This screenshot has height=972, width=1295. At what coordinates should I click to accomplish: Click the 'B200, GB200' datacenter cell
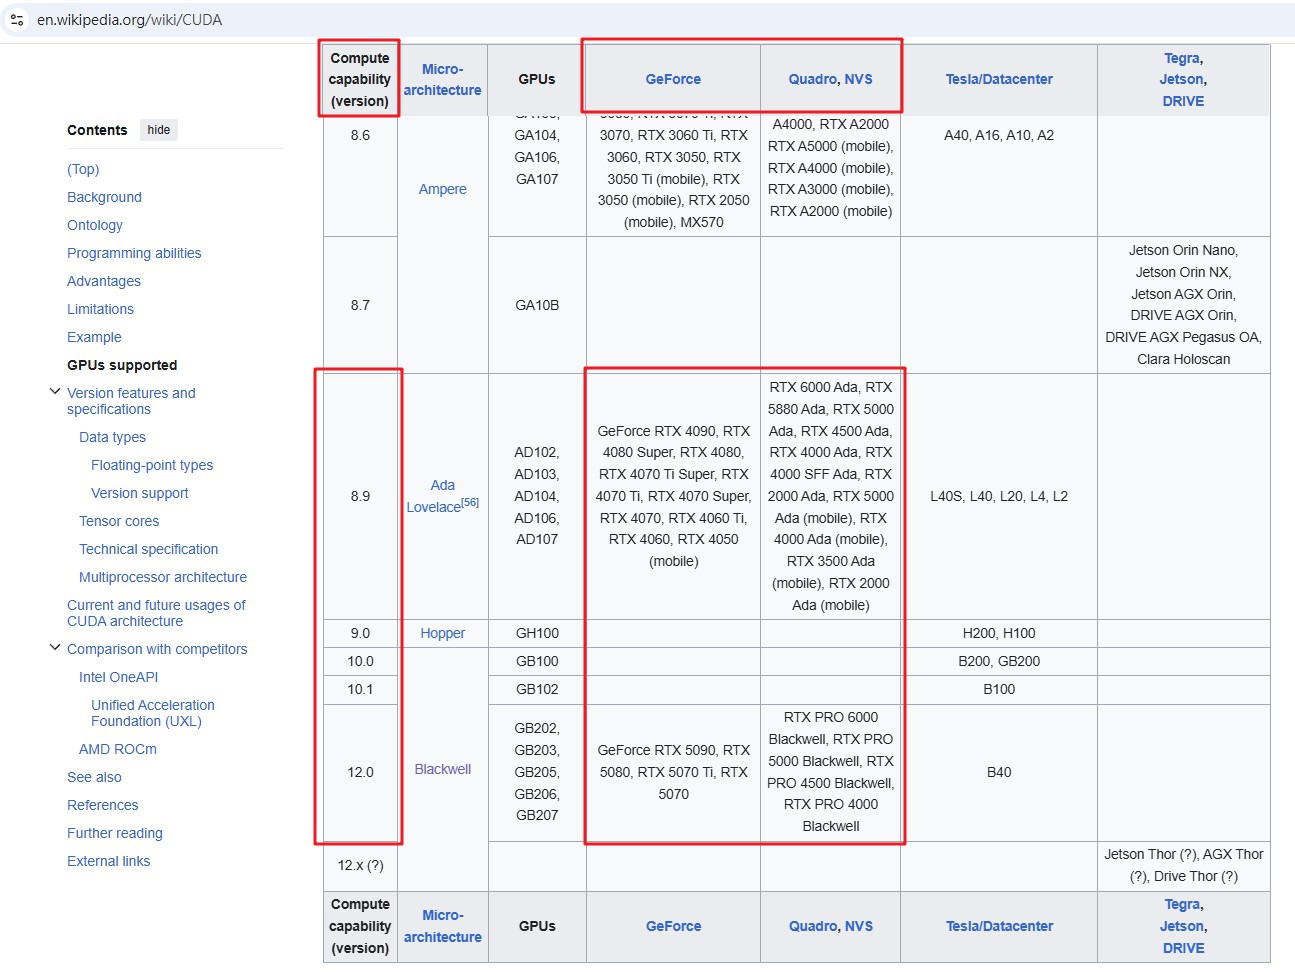(x=999, y=661)
